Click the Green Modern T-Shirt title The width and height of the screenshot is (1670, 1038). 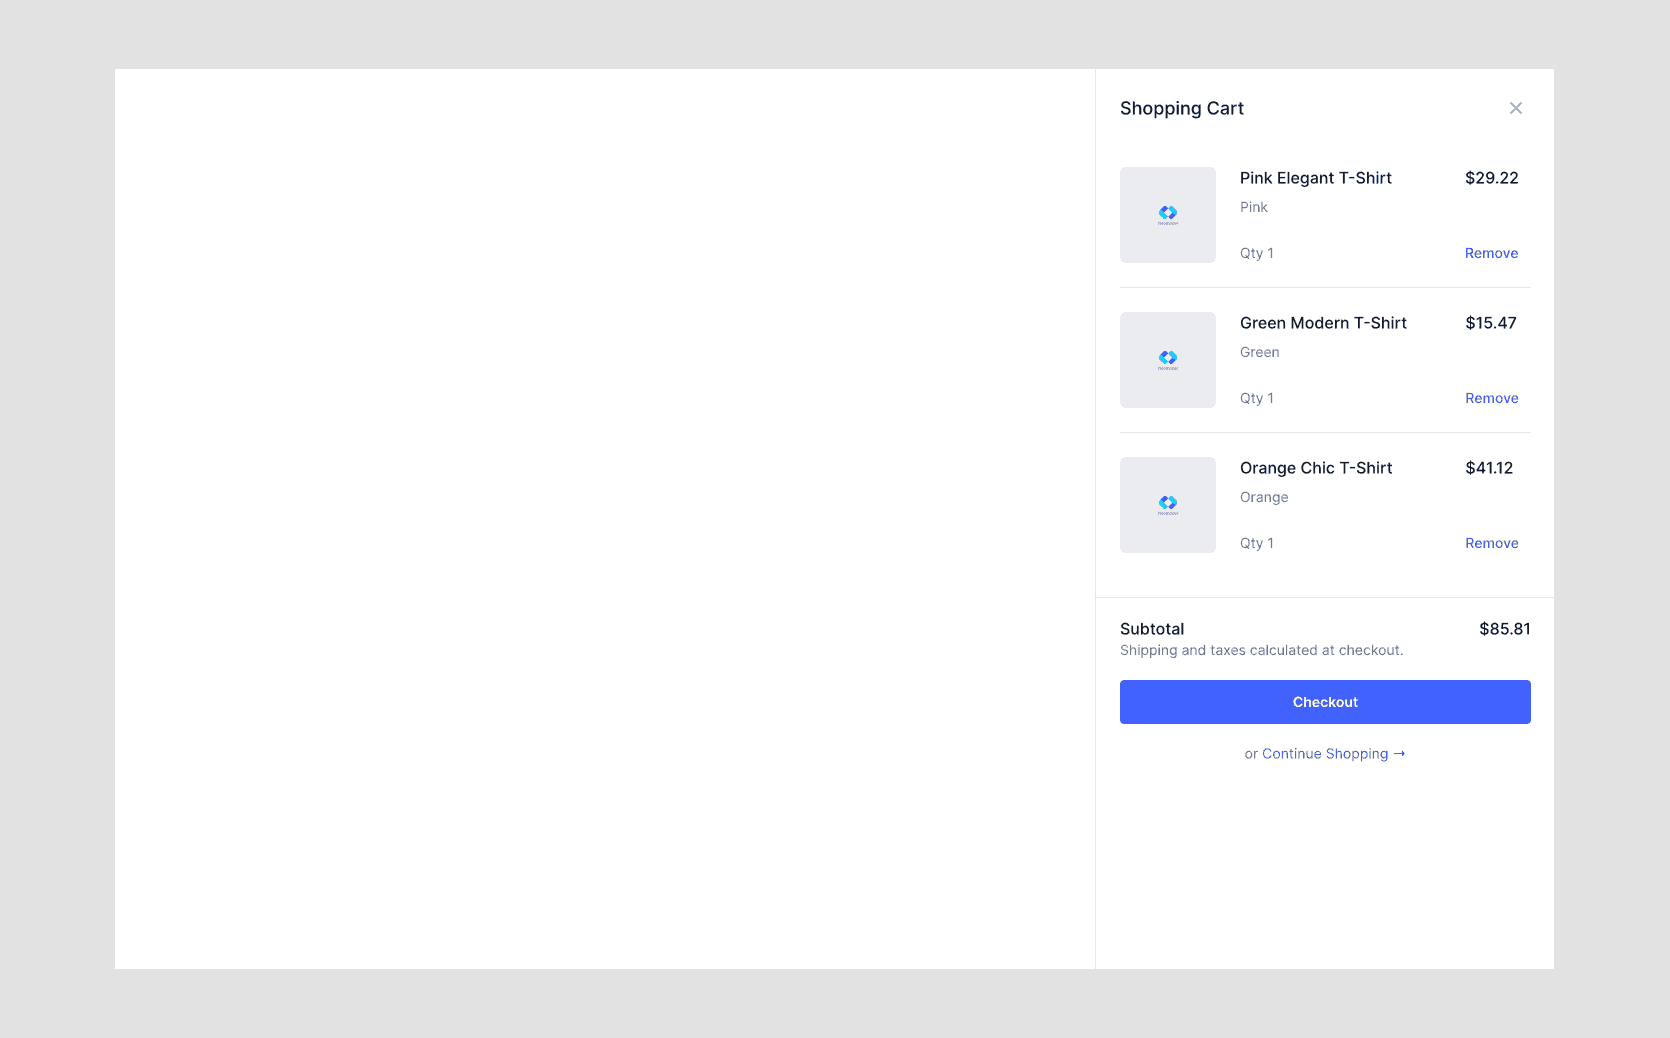pyautogui.click(x=1323, y=323)
